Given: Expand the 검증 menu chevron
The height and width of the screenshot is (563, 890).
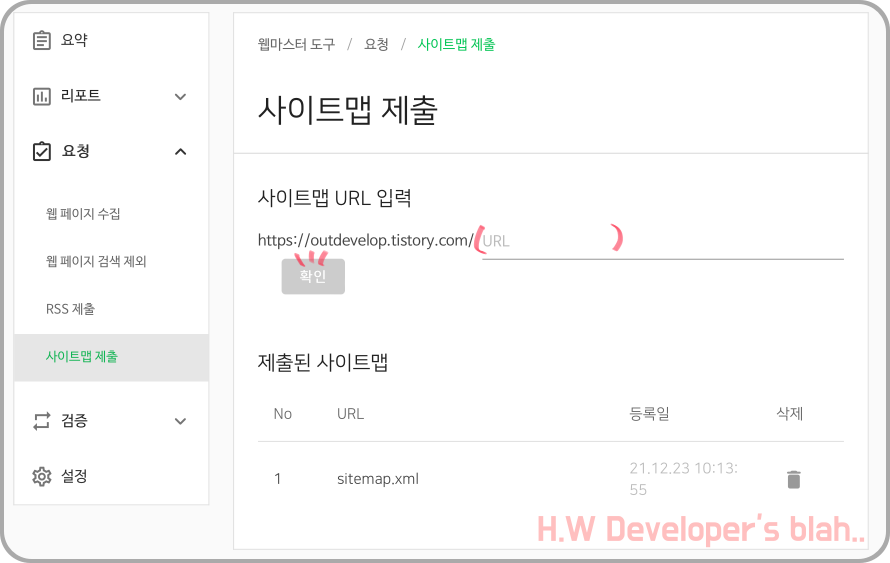Looking at the screenshot, I should click(180, 421).
